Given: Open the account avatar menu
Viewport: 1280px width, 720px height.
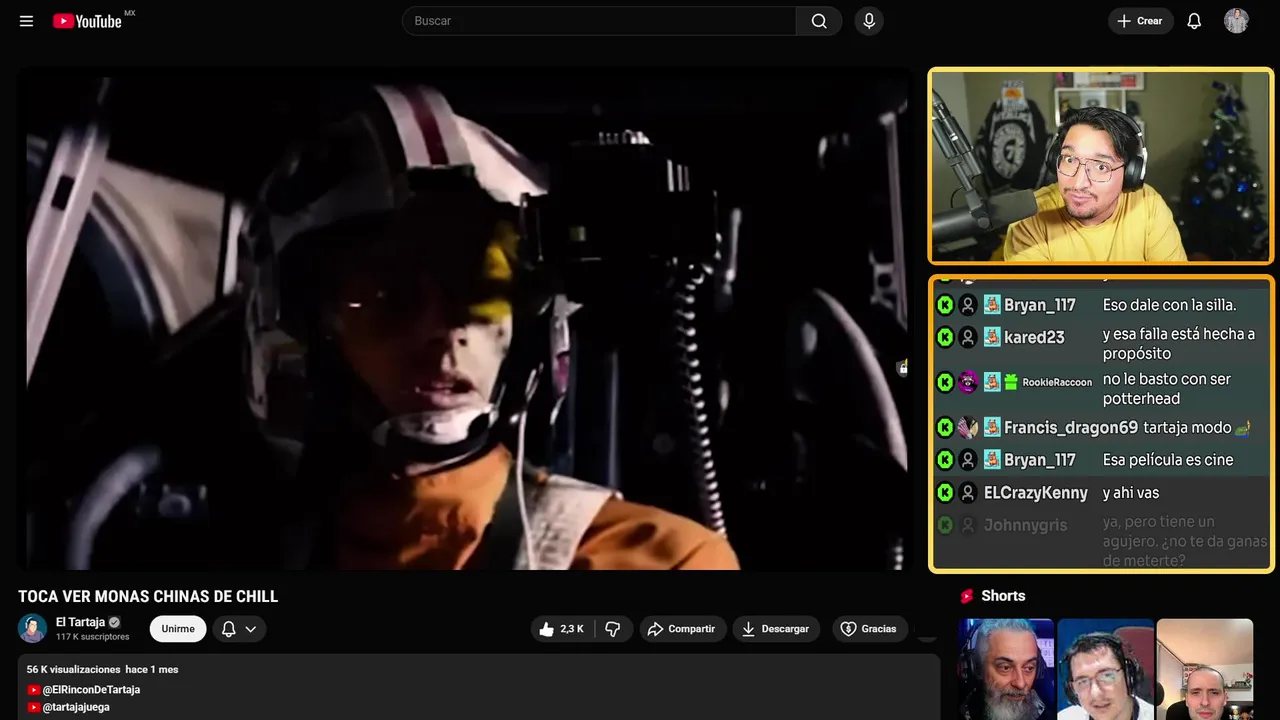Looking at the screenshot, I should tap(1237, 21).
